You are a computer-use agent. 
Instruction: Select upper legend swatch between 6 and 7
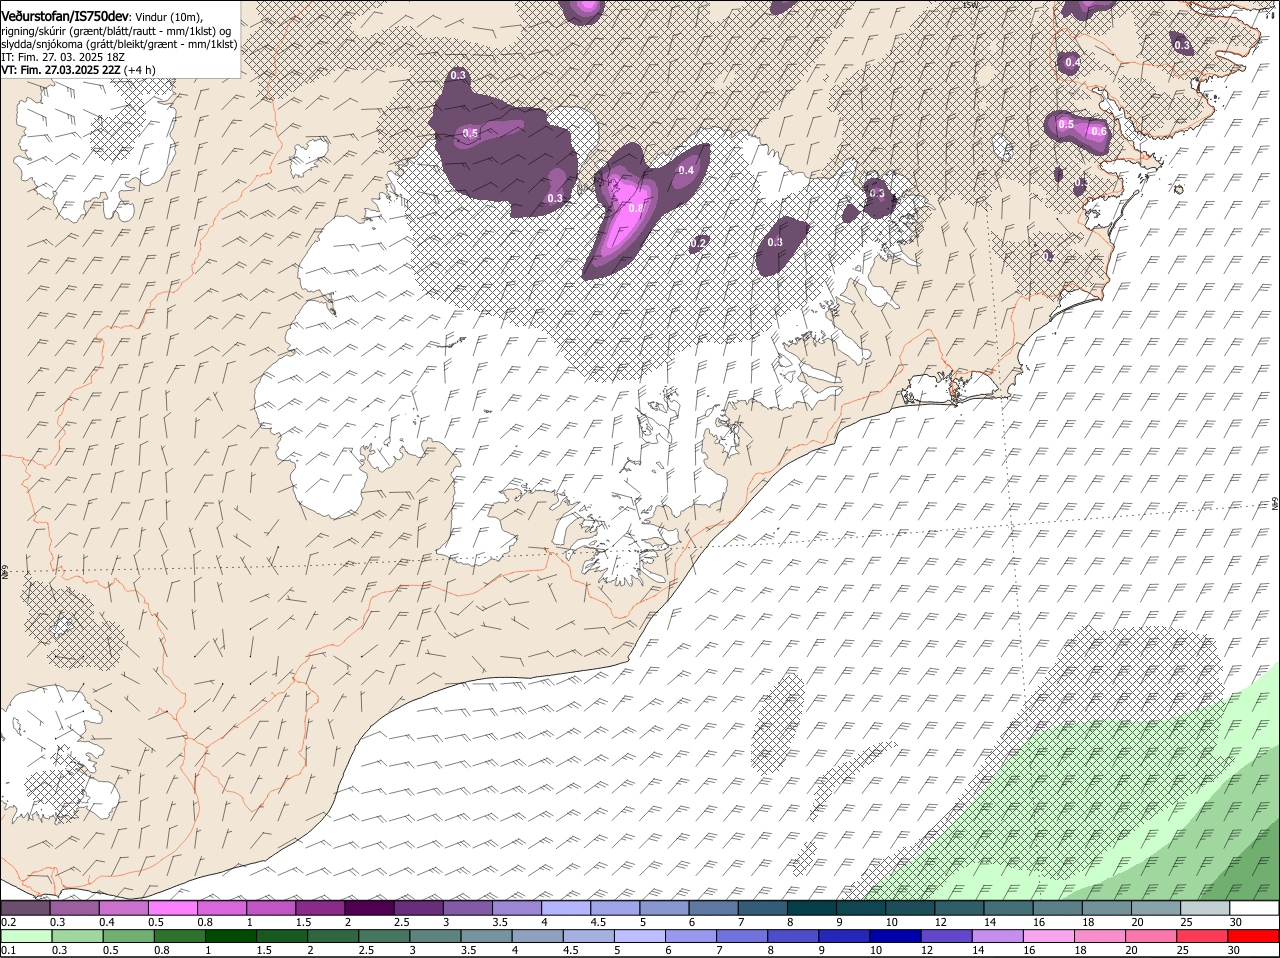click(713, 908)
